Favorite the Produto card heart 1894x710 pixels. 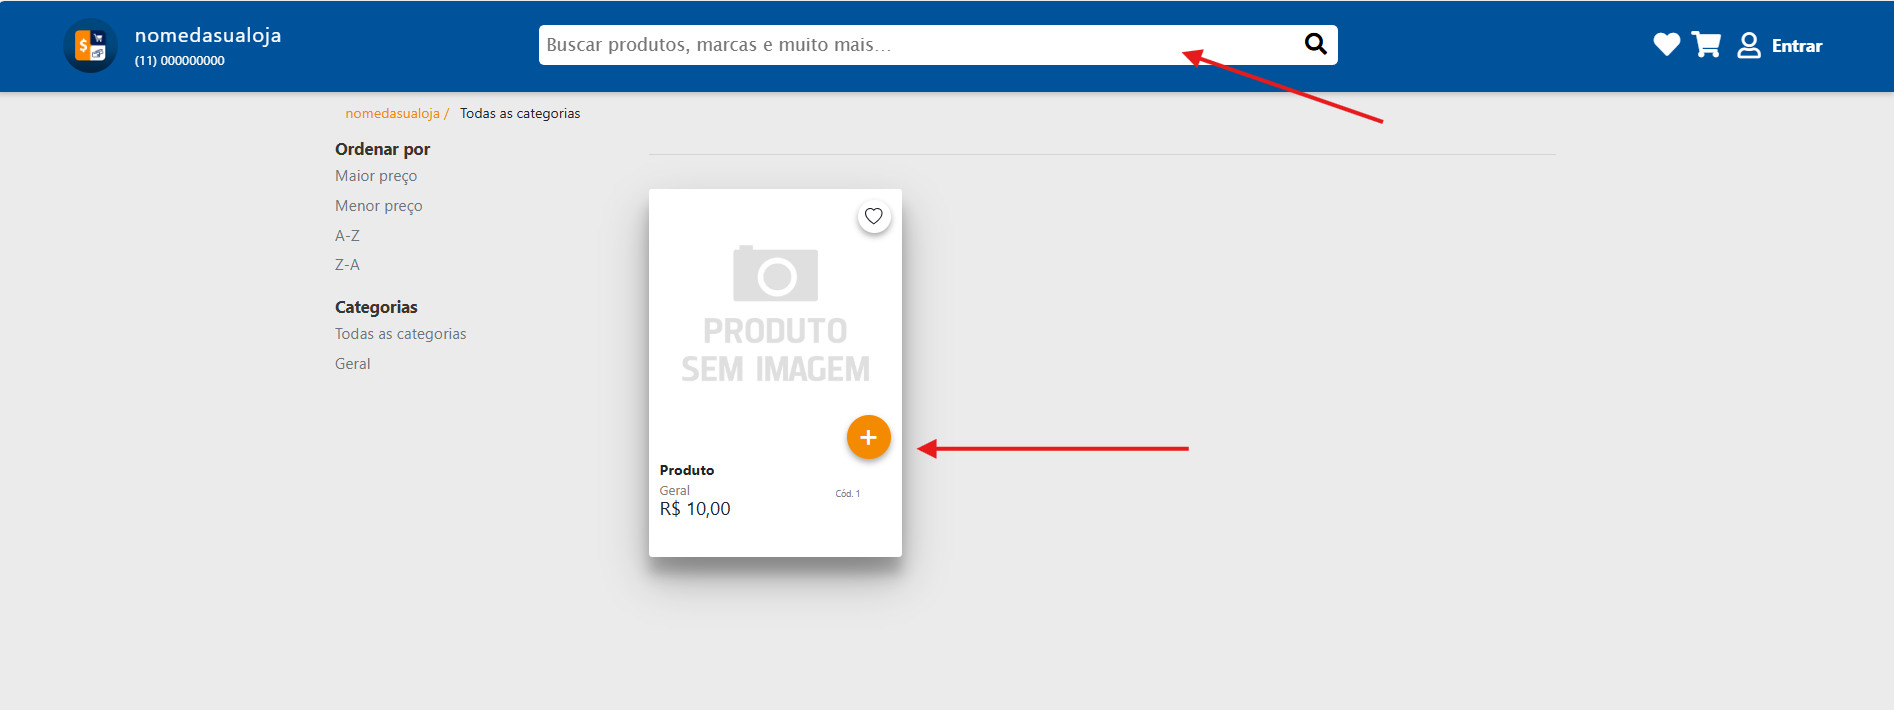874,216
